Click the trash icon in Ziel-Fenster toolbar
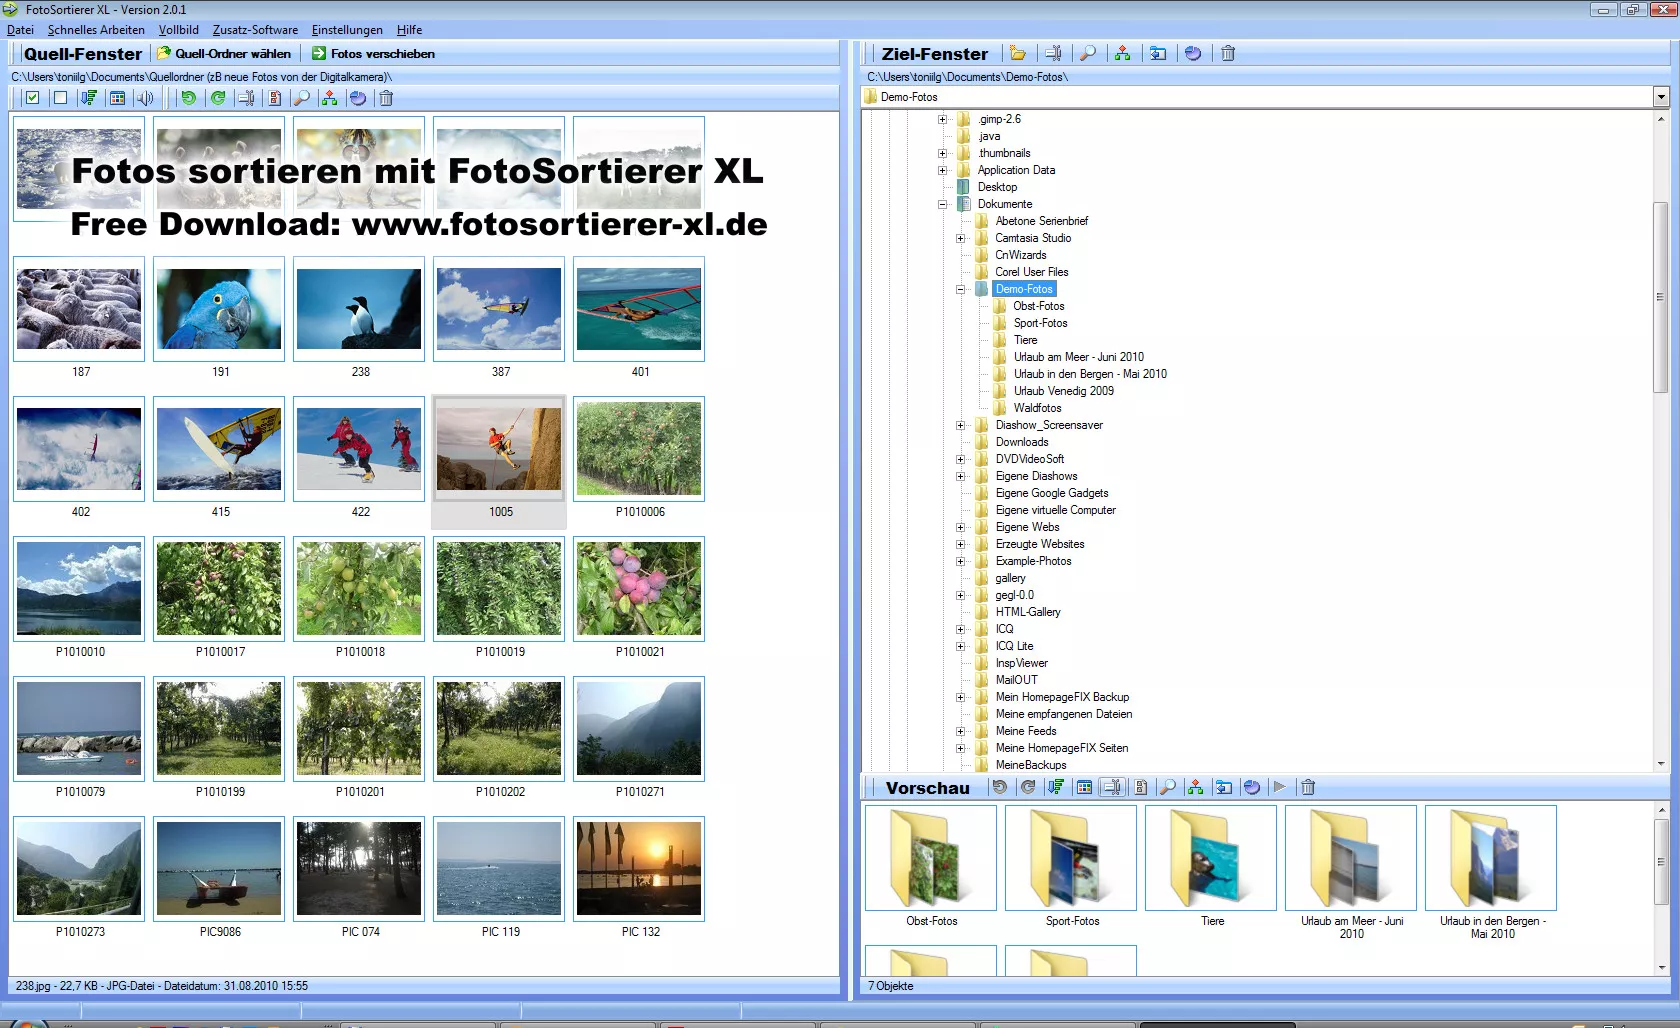Viewport: 1680px width, 1028px height. 1228,54
